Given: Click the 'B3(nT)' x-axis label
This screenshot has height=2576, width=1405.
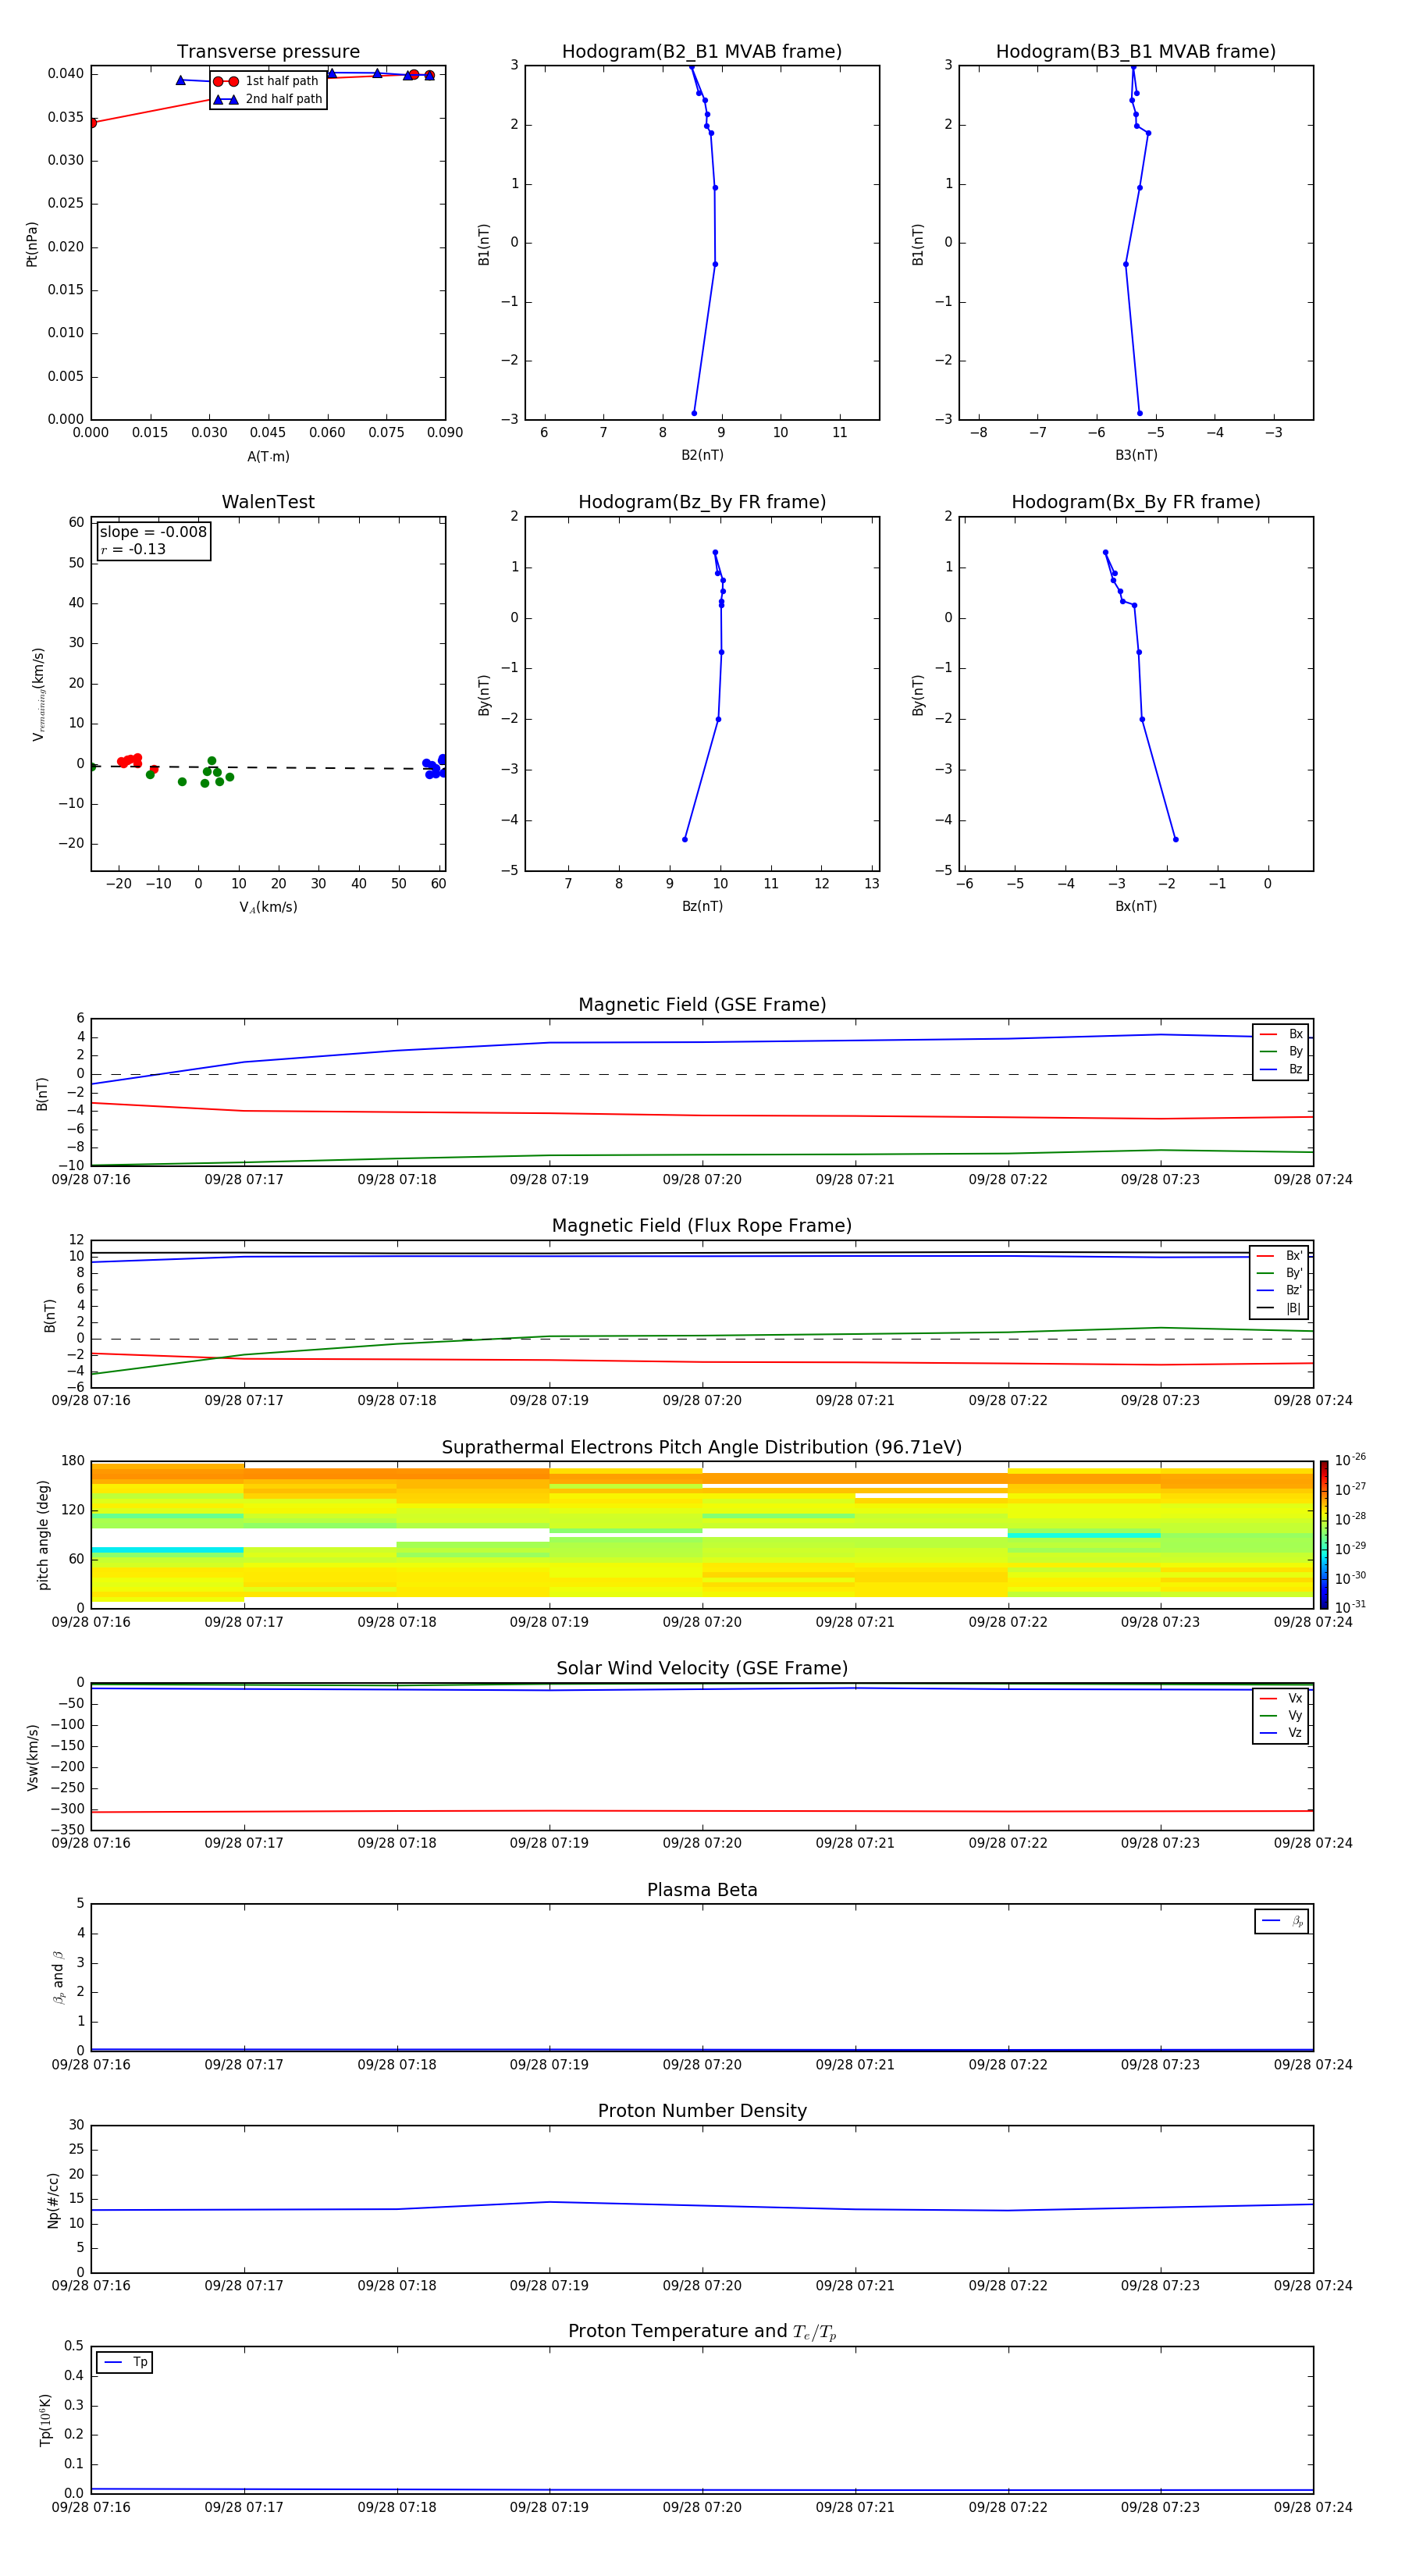Looking at the screenshot, I should tap(1136, 455).
